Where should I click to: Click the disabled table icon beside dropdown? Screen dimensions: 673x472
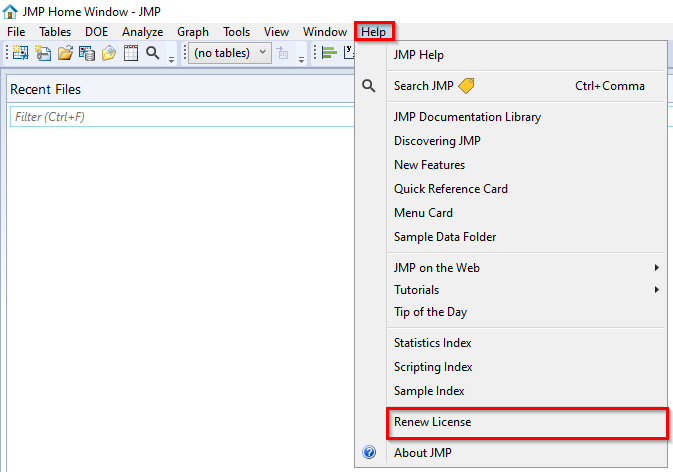coord(282,53)
